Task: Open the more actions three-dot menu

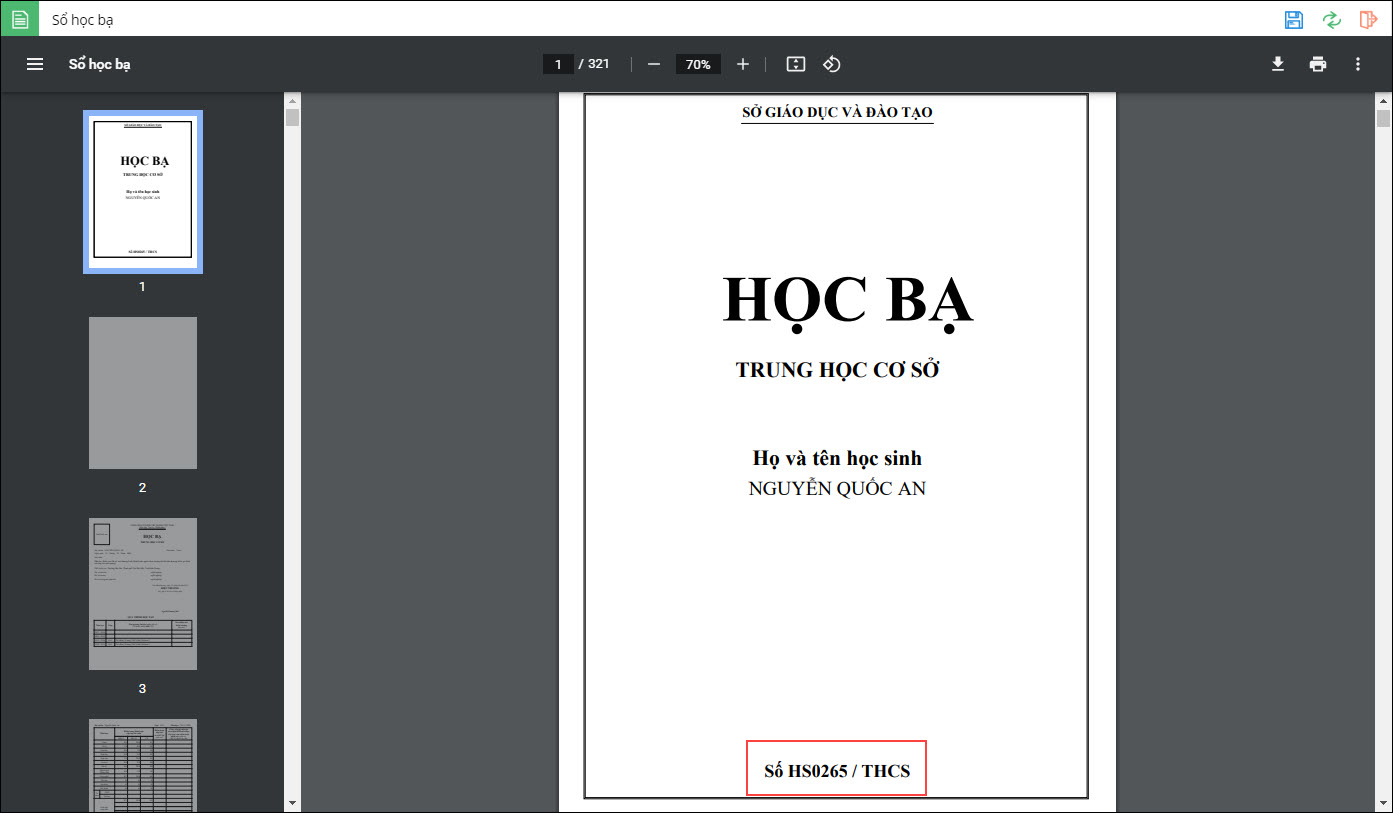Action: 1358,64
